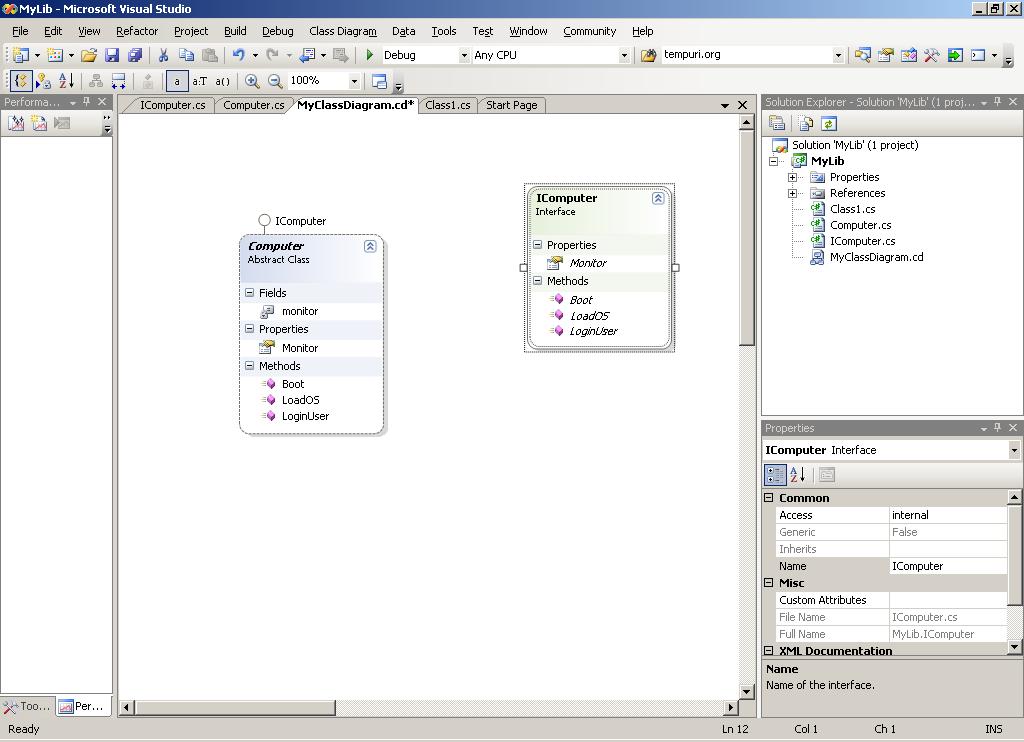Toggle Display Name member format
1024x742 pixels.
pyautogui.click(x=176, y=81)
